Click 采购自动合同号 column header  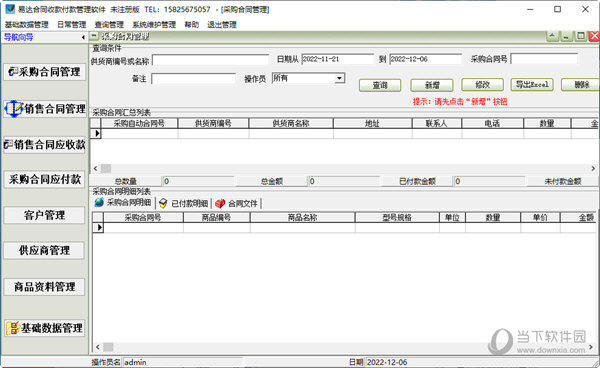[x=139, y=123]
